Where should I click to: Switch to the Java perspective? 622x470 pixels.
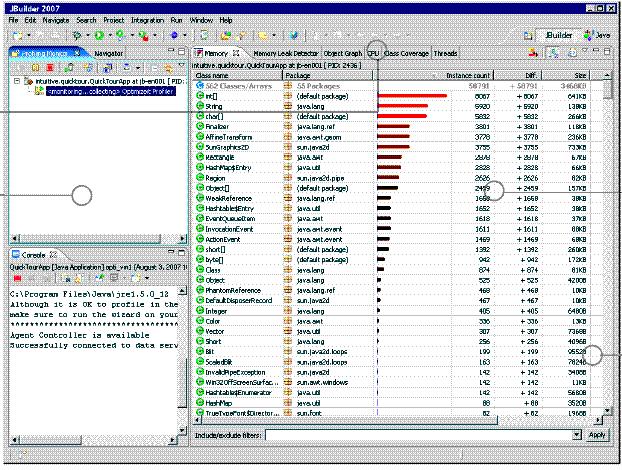tap(597, 35)
